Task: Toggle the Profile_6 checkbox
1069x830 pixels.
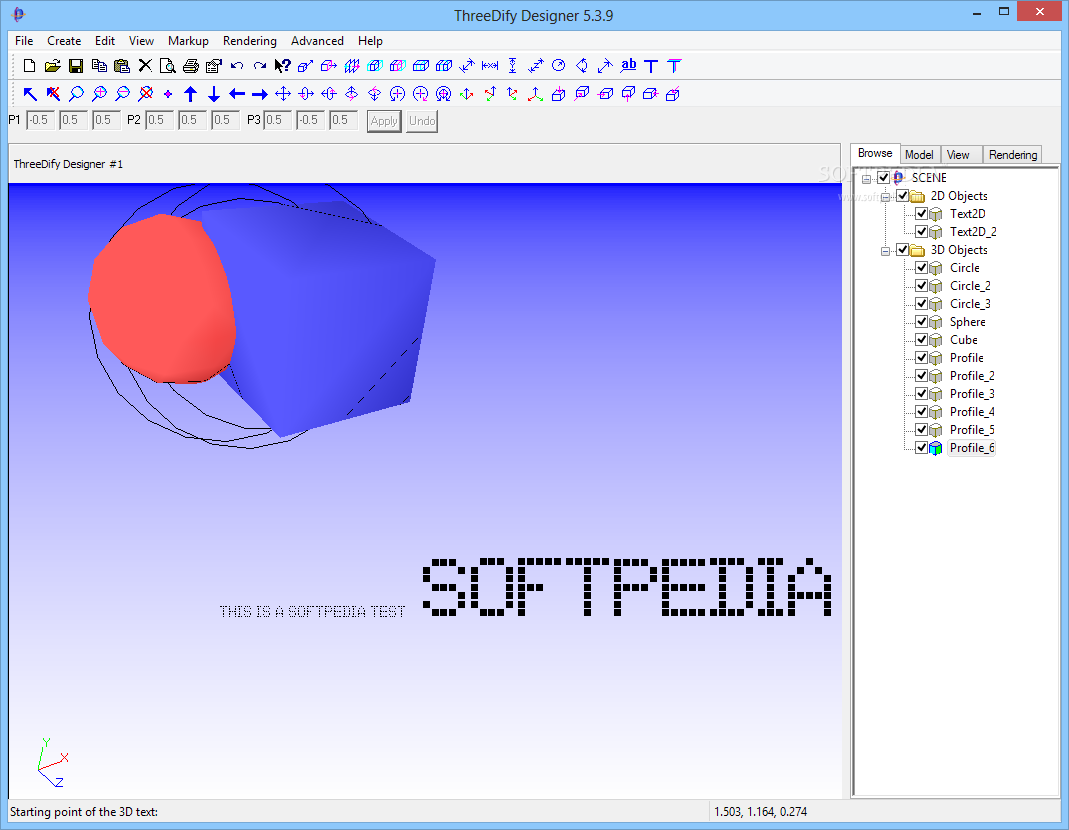Action: [x=922, y=448]
